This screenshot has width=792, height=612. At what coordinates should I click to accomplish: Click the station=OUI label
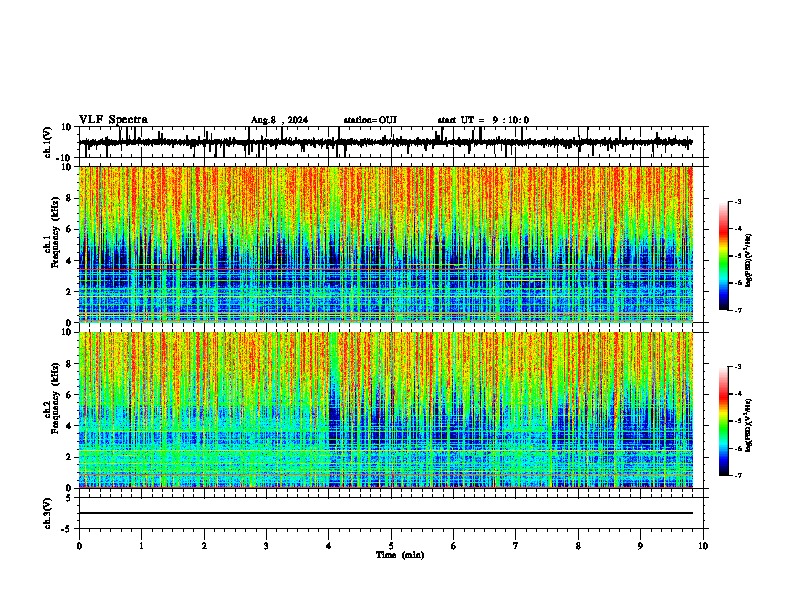tap(370, 120)
